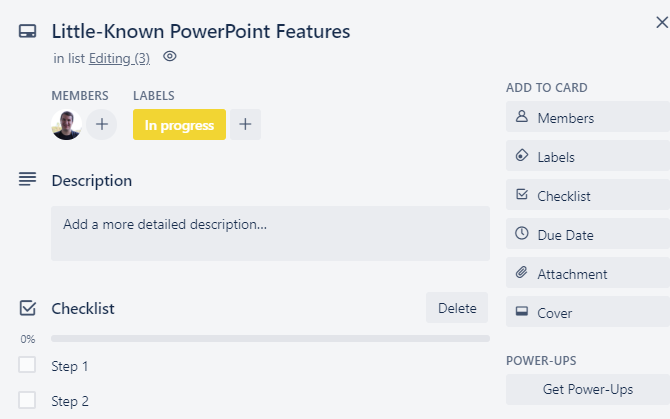Screen dimensions: 670x419
Task: Toggle the watch eye icon
Action: (x=170, y=57)
